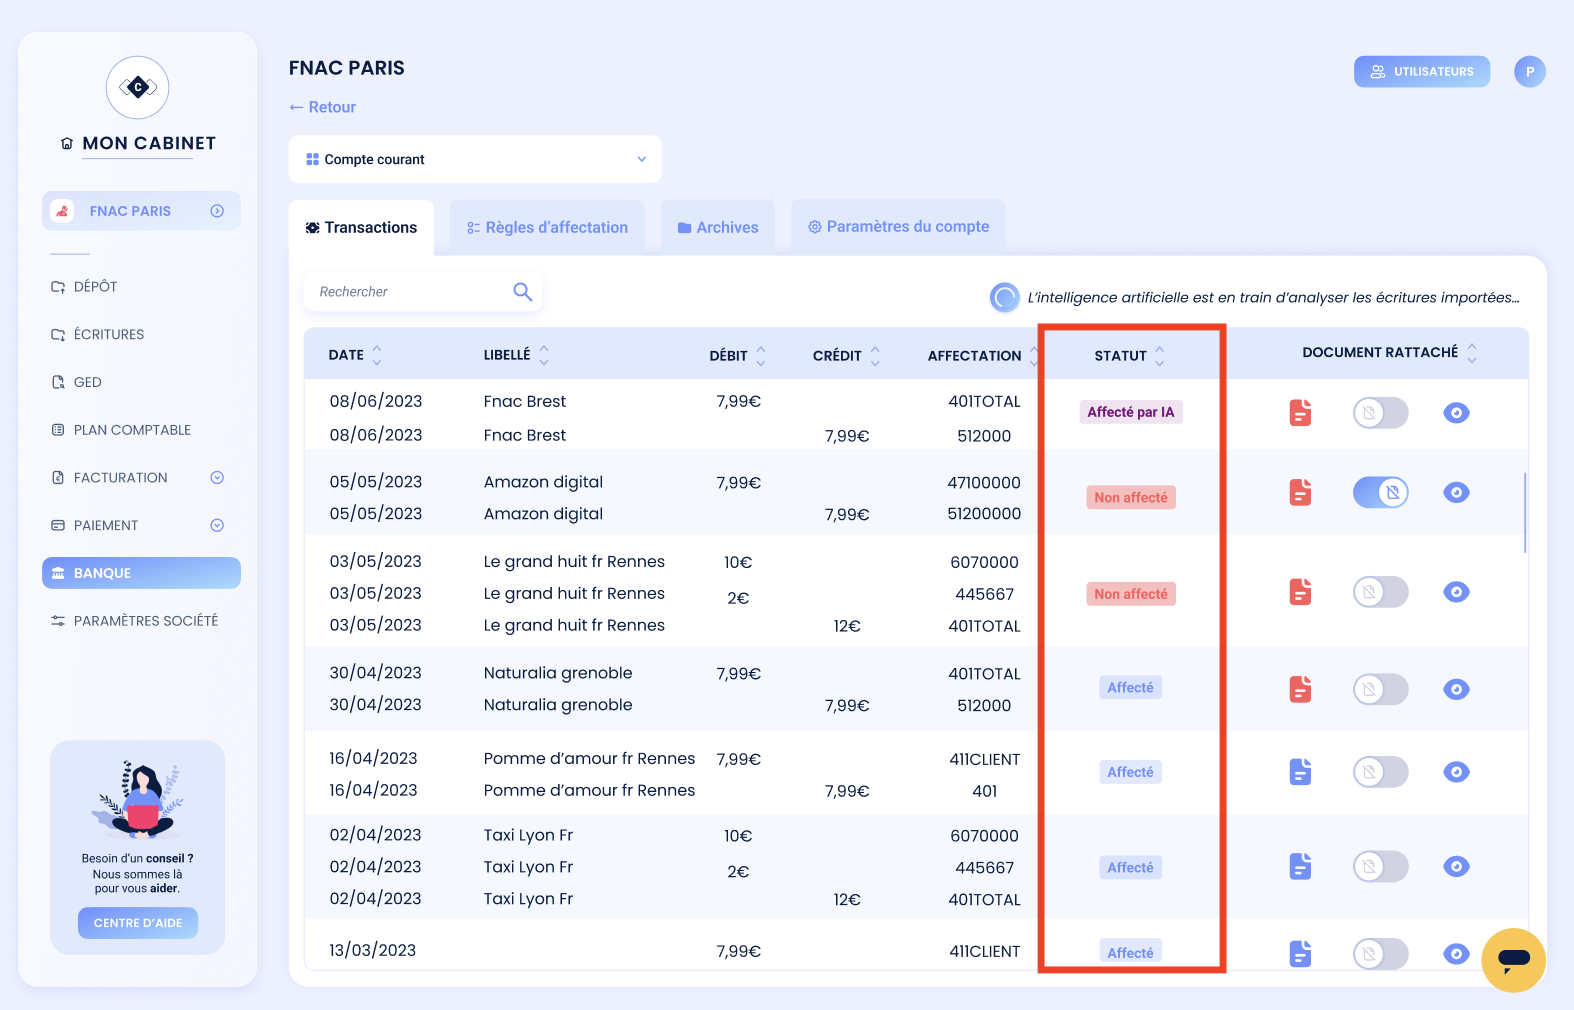Click Affecté badge for Taxi Lyon Fr
Screen dimensions: 1574x1010
point(1131,868)
